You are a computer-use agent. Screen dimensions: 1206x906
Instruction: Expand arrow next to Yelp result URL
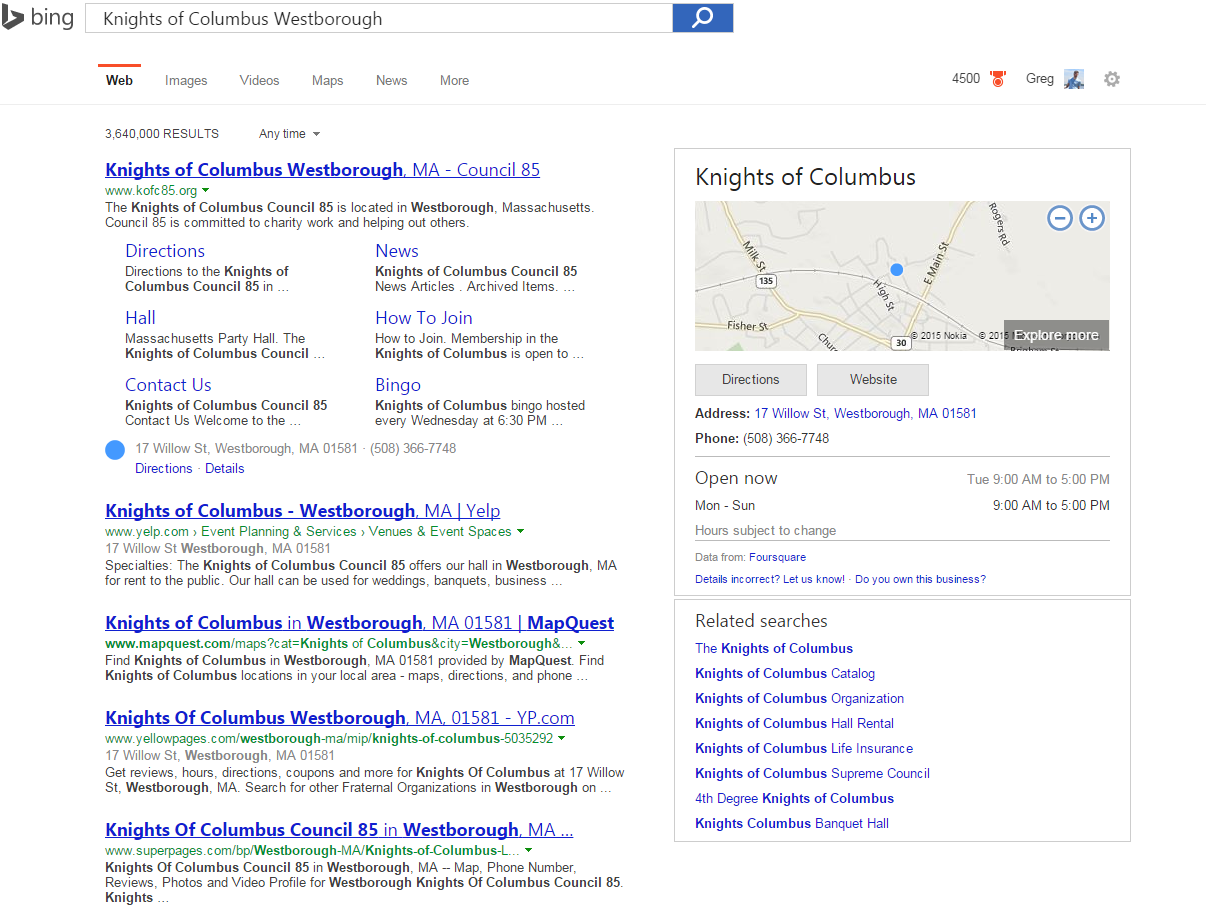pos(520,531)
